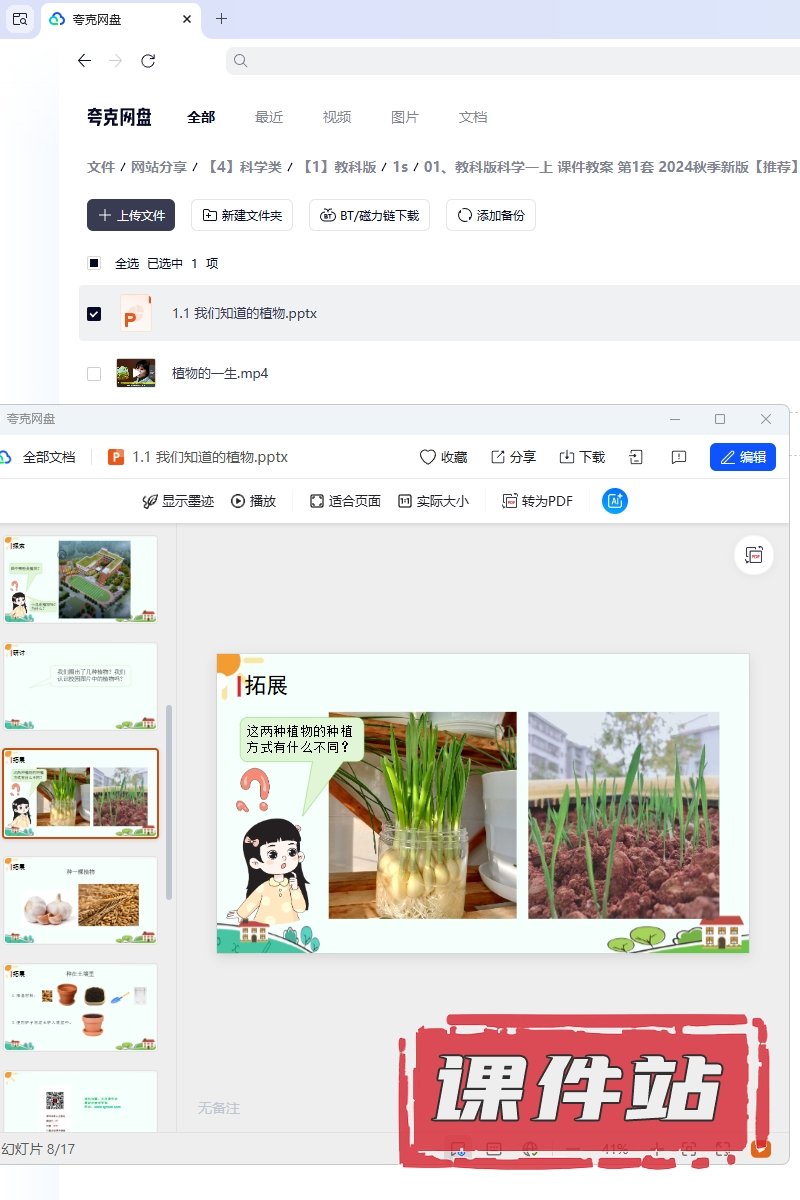Click the blue 编辑 edit button
This screenshot has height=1200, width=800.
click(x=742, y=457)
